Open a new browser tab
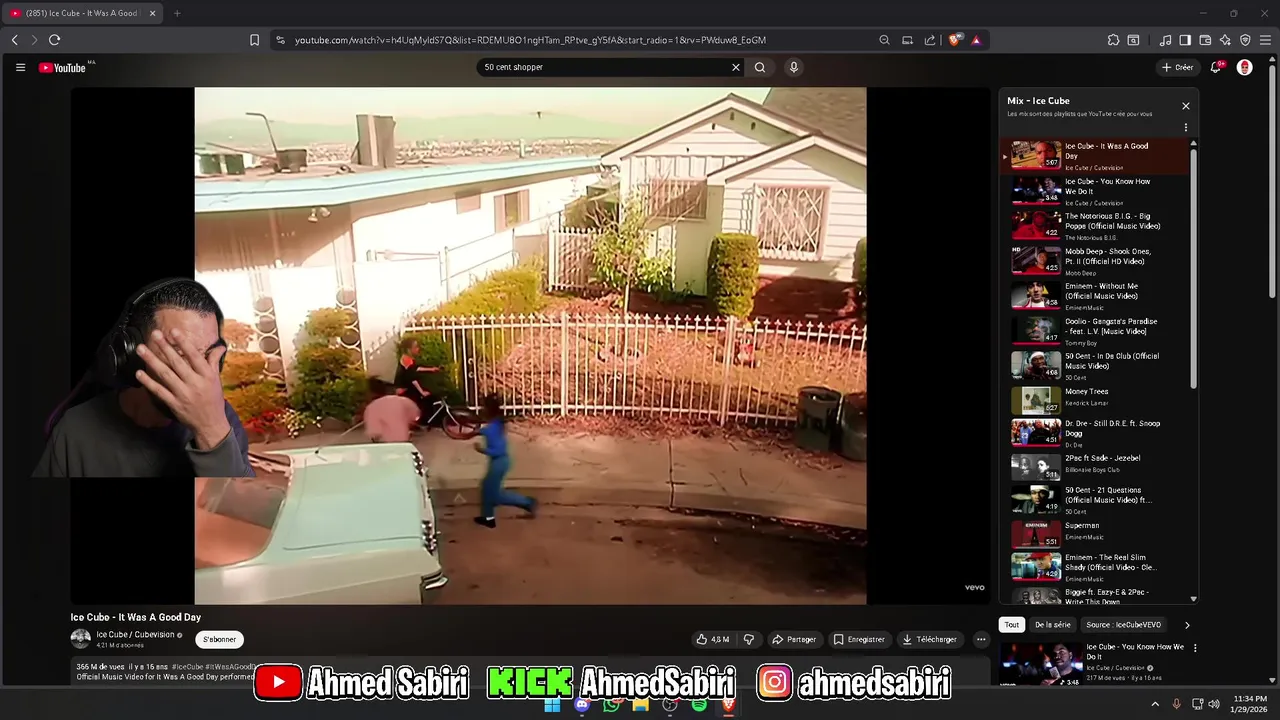The width and height of the screenshot is (1280, 720). [x=177, y=13]
